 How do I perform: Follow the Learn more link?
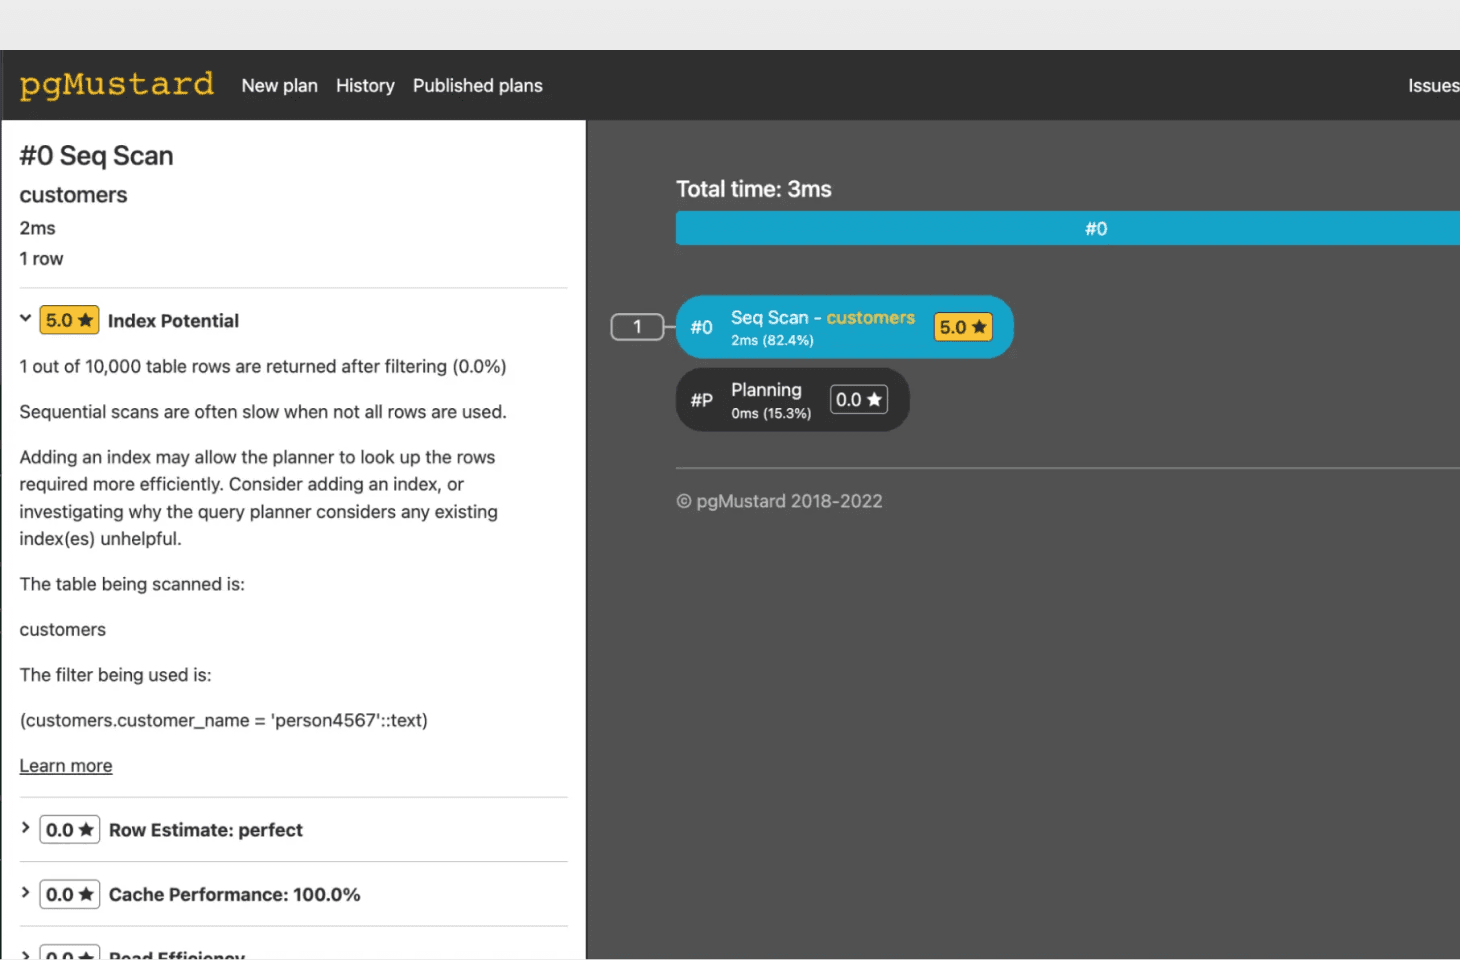66,766
